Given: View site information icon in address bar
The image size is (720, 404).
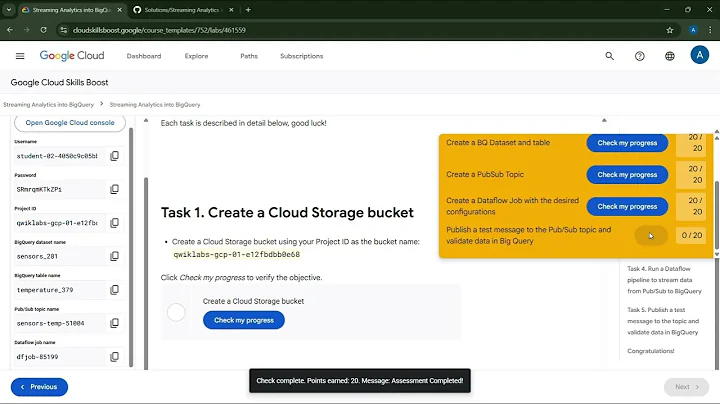Looking at the screenshot, I should click(x=64, y=30).
